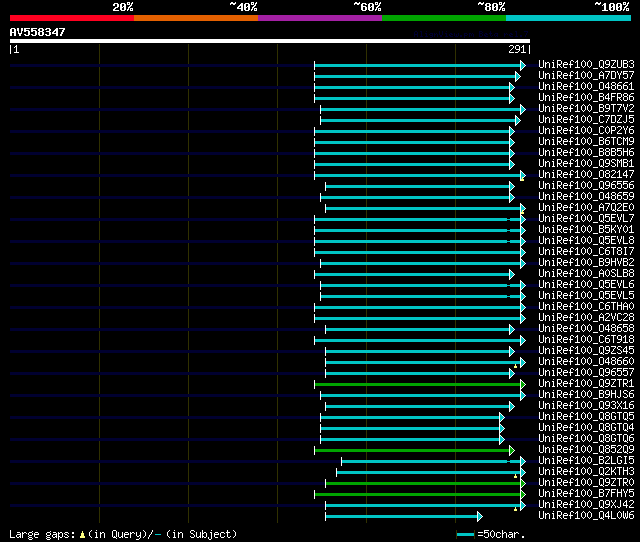The height and width of the screenshot is (542, 640).
Task: Click the AV558347 query name
Action: [x=38, y=32]
